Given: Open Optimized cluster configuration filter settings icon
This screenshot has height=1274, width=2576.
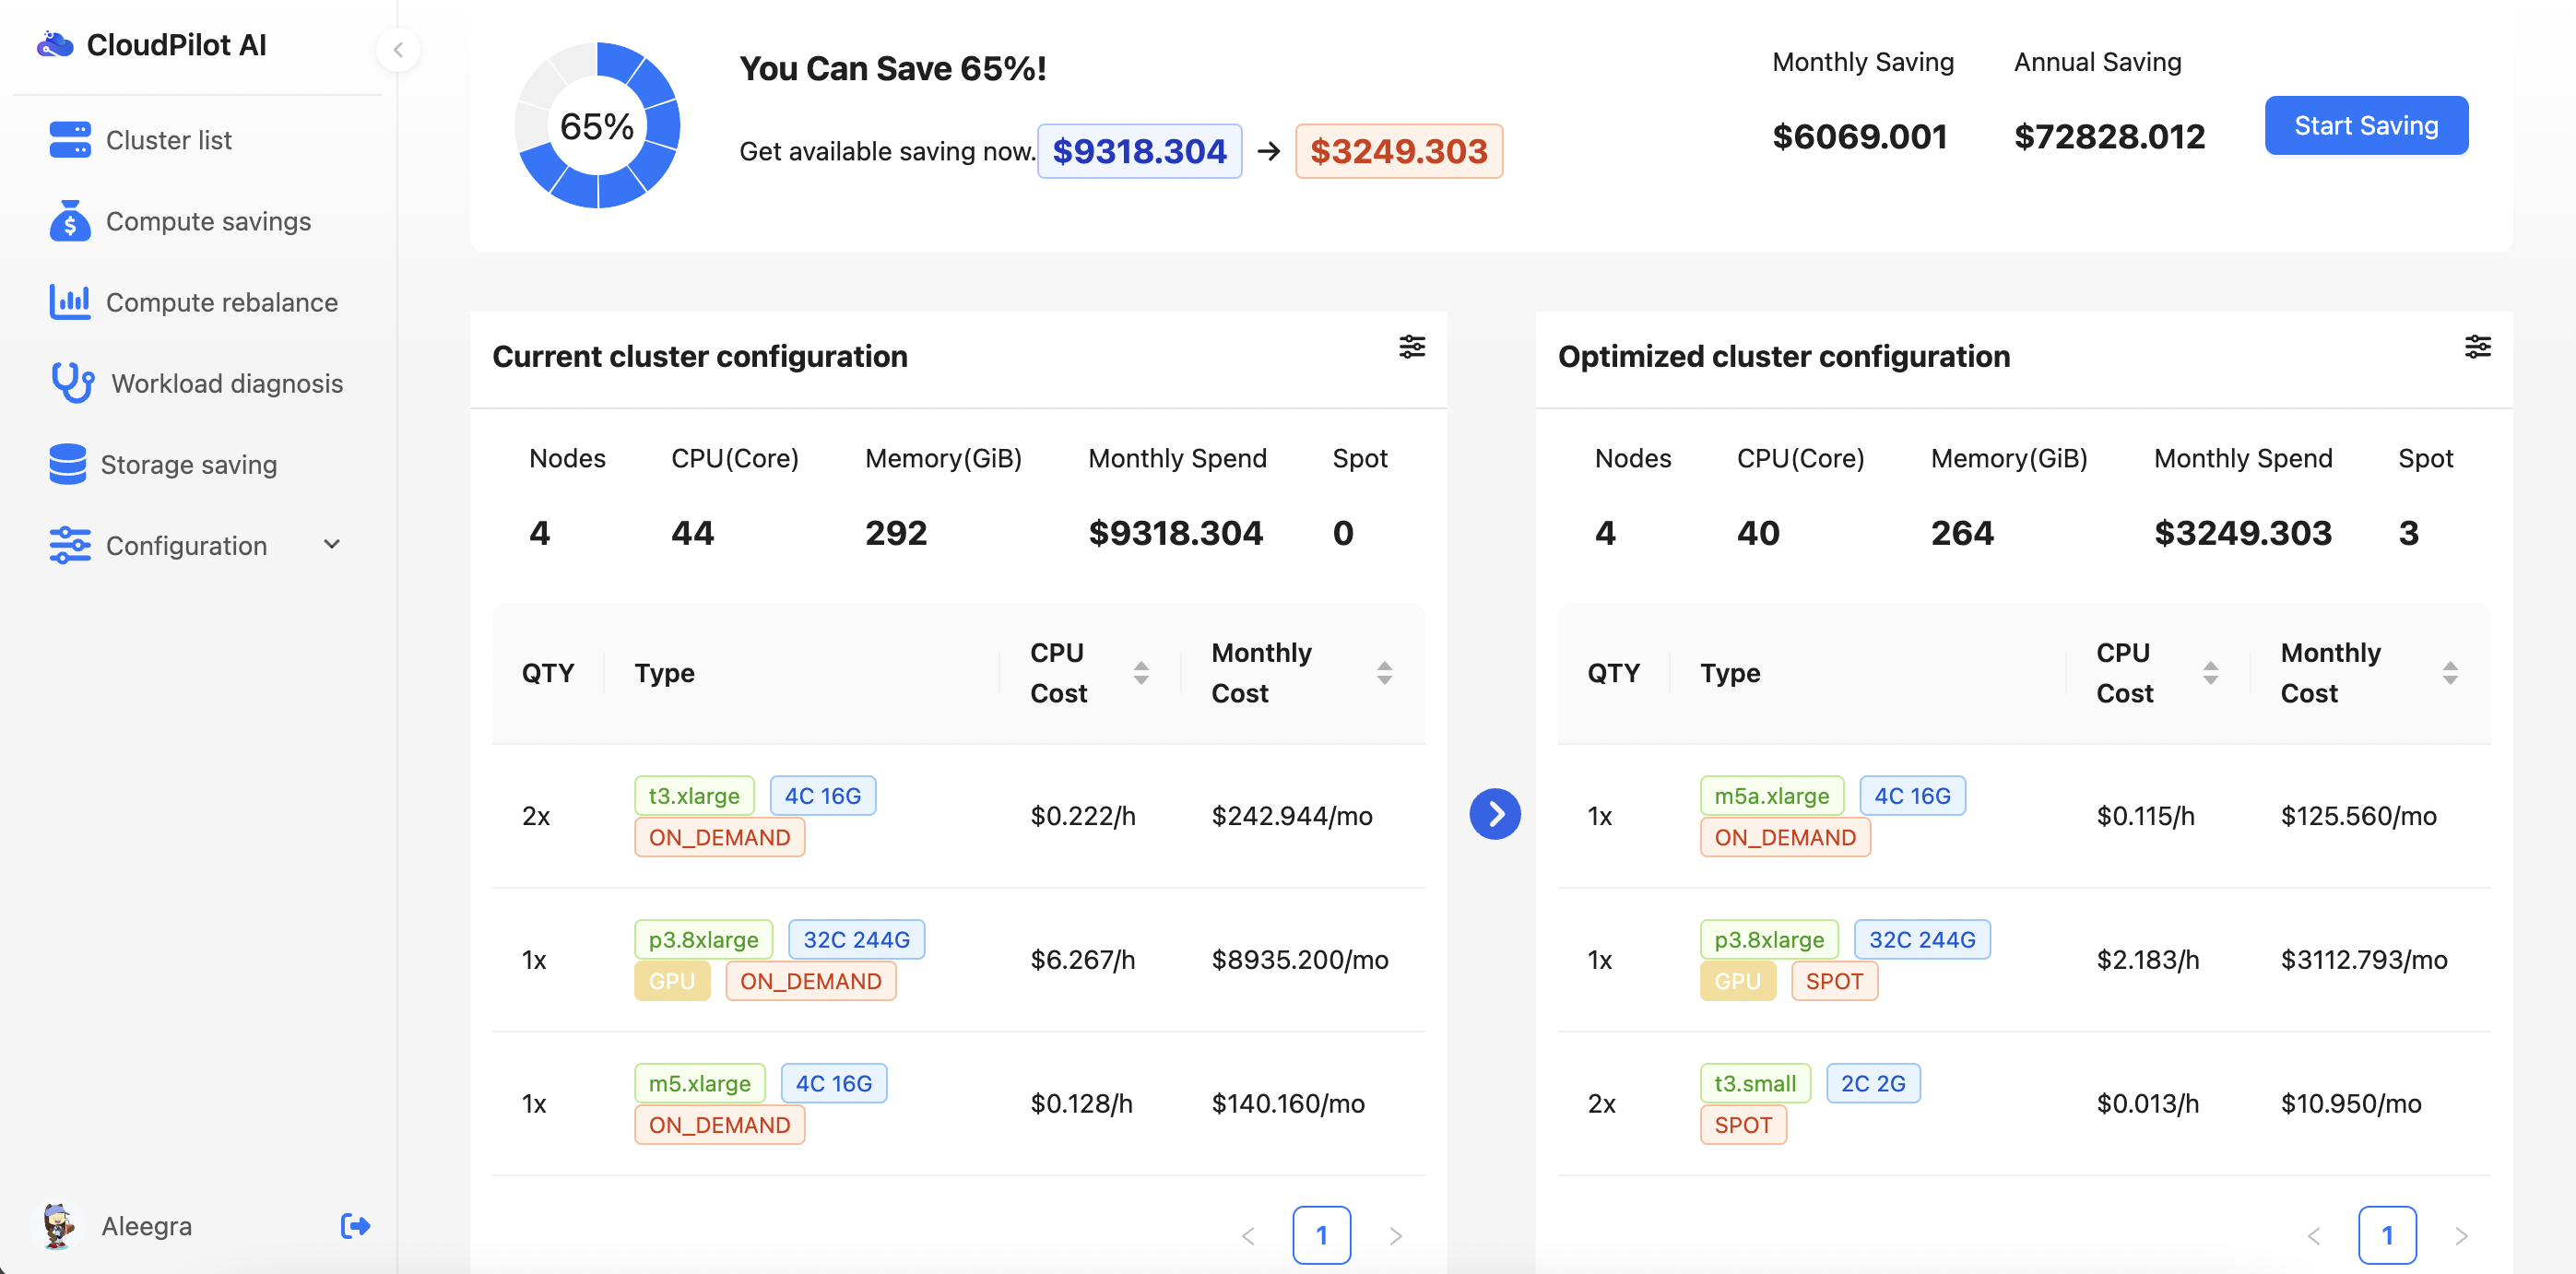Looking at the screenshot, I should (x=2477, y=347).
